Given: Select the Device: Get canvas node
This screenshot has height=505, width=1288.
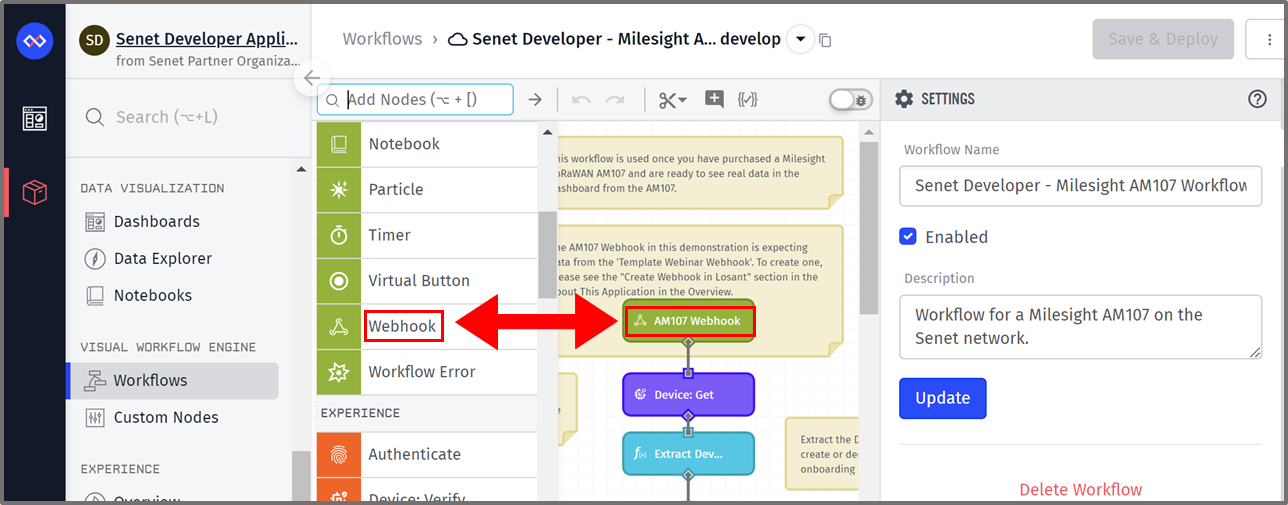Looking at the screenshot, I should [x=689, y=395].
